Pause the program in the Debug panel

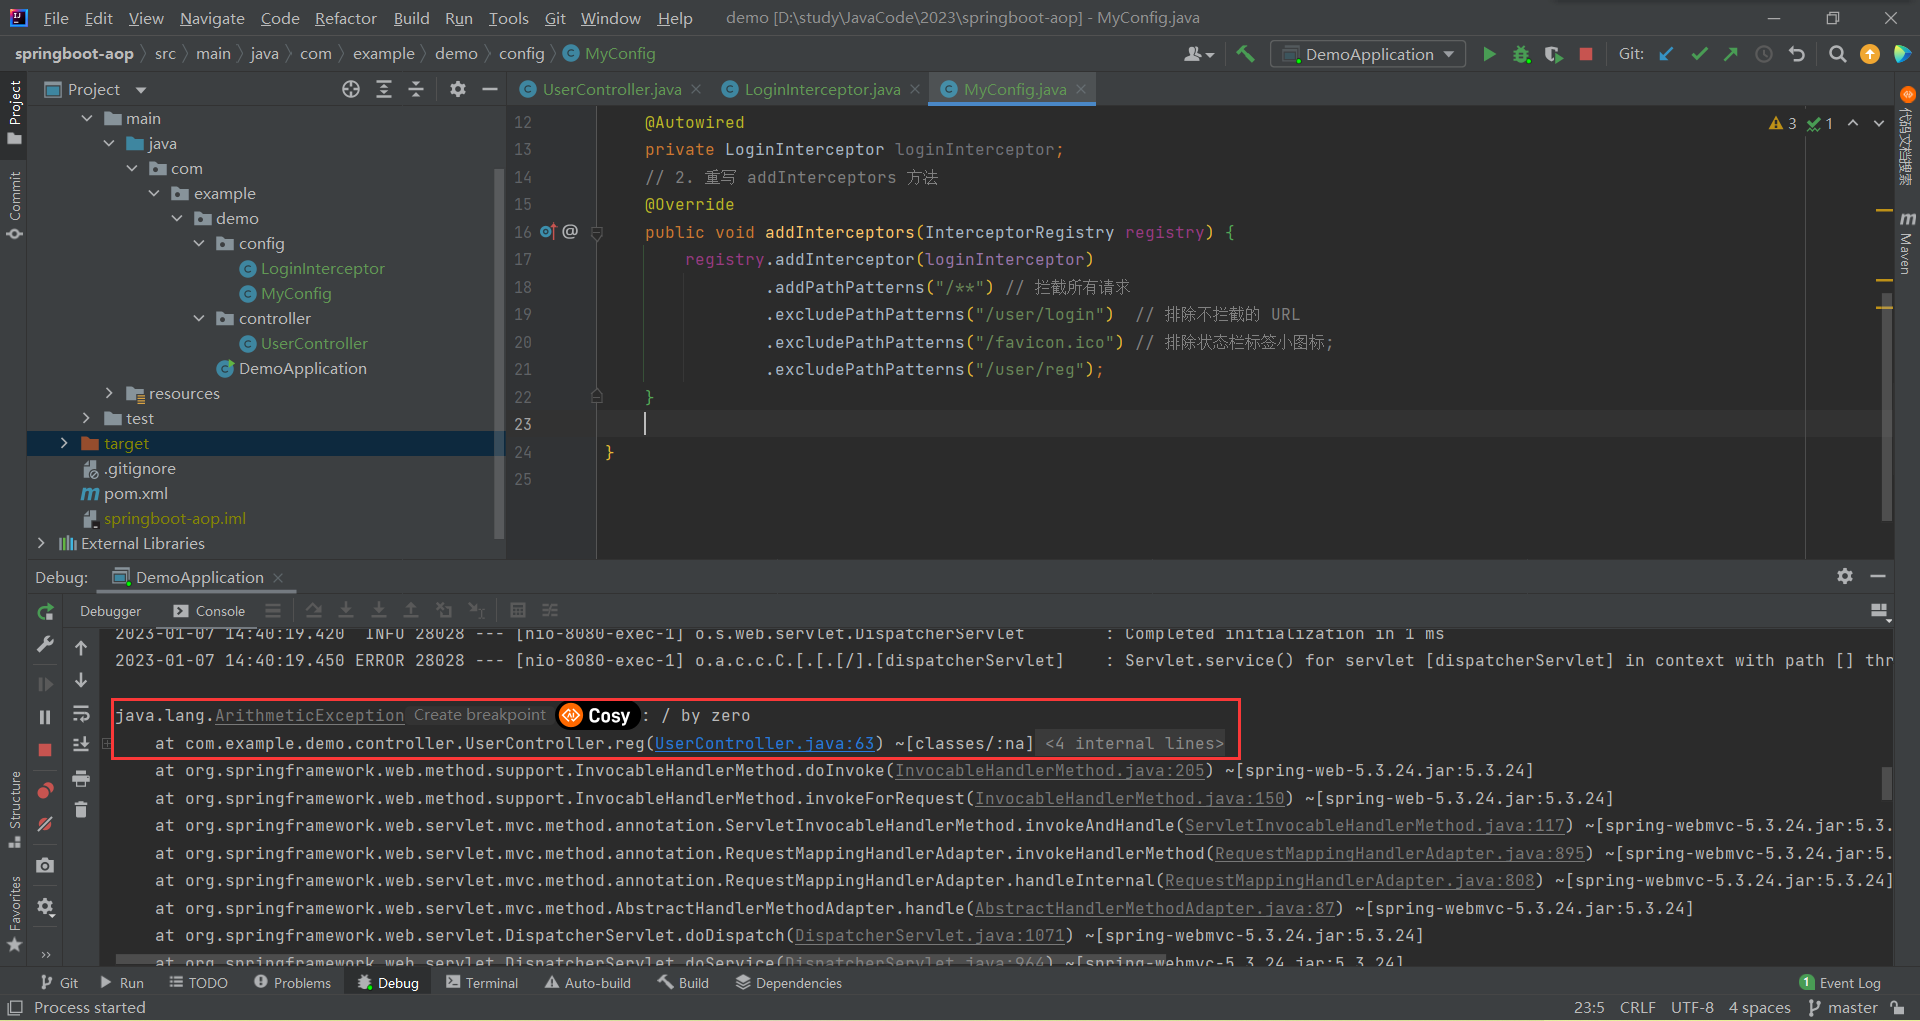pyautogui.click(x=45, y=717)
